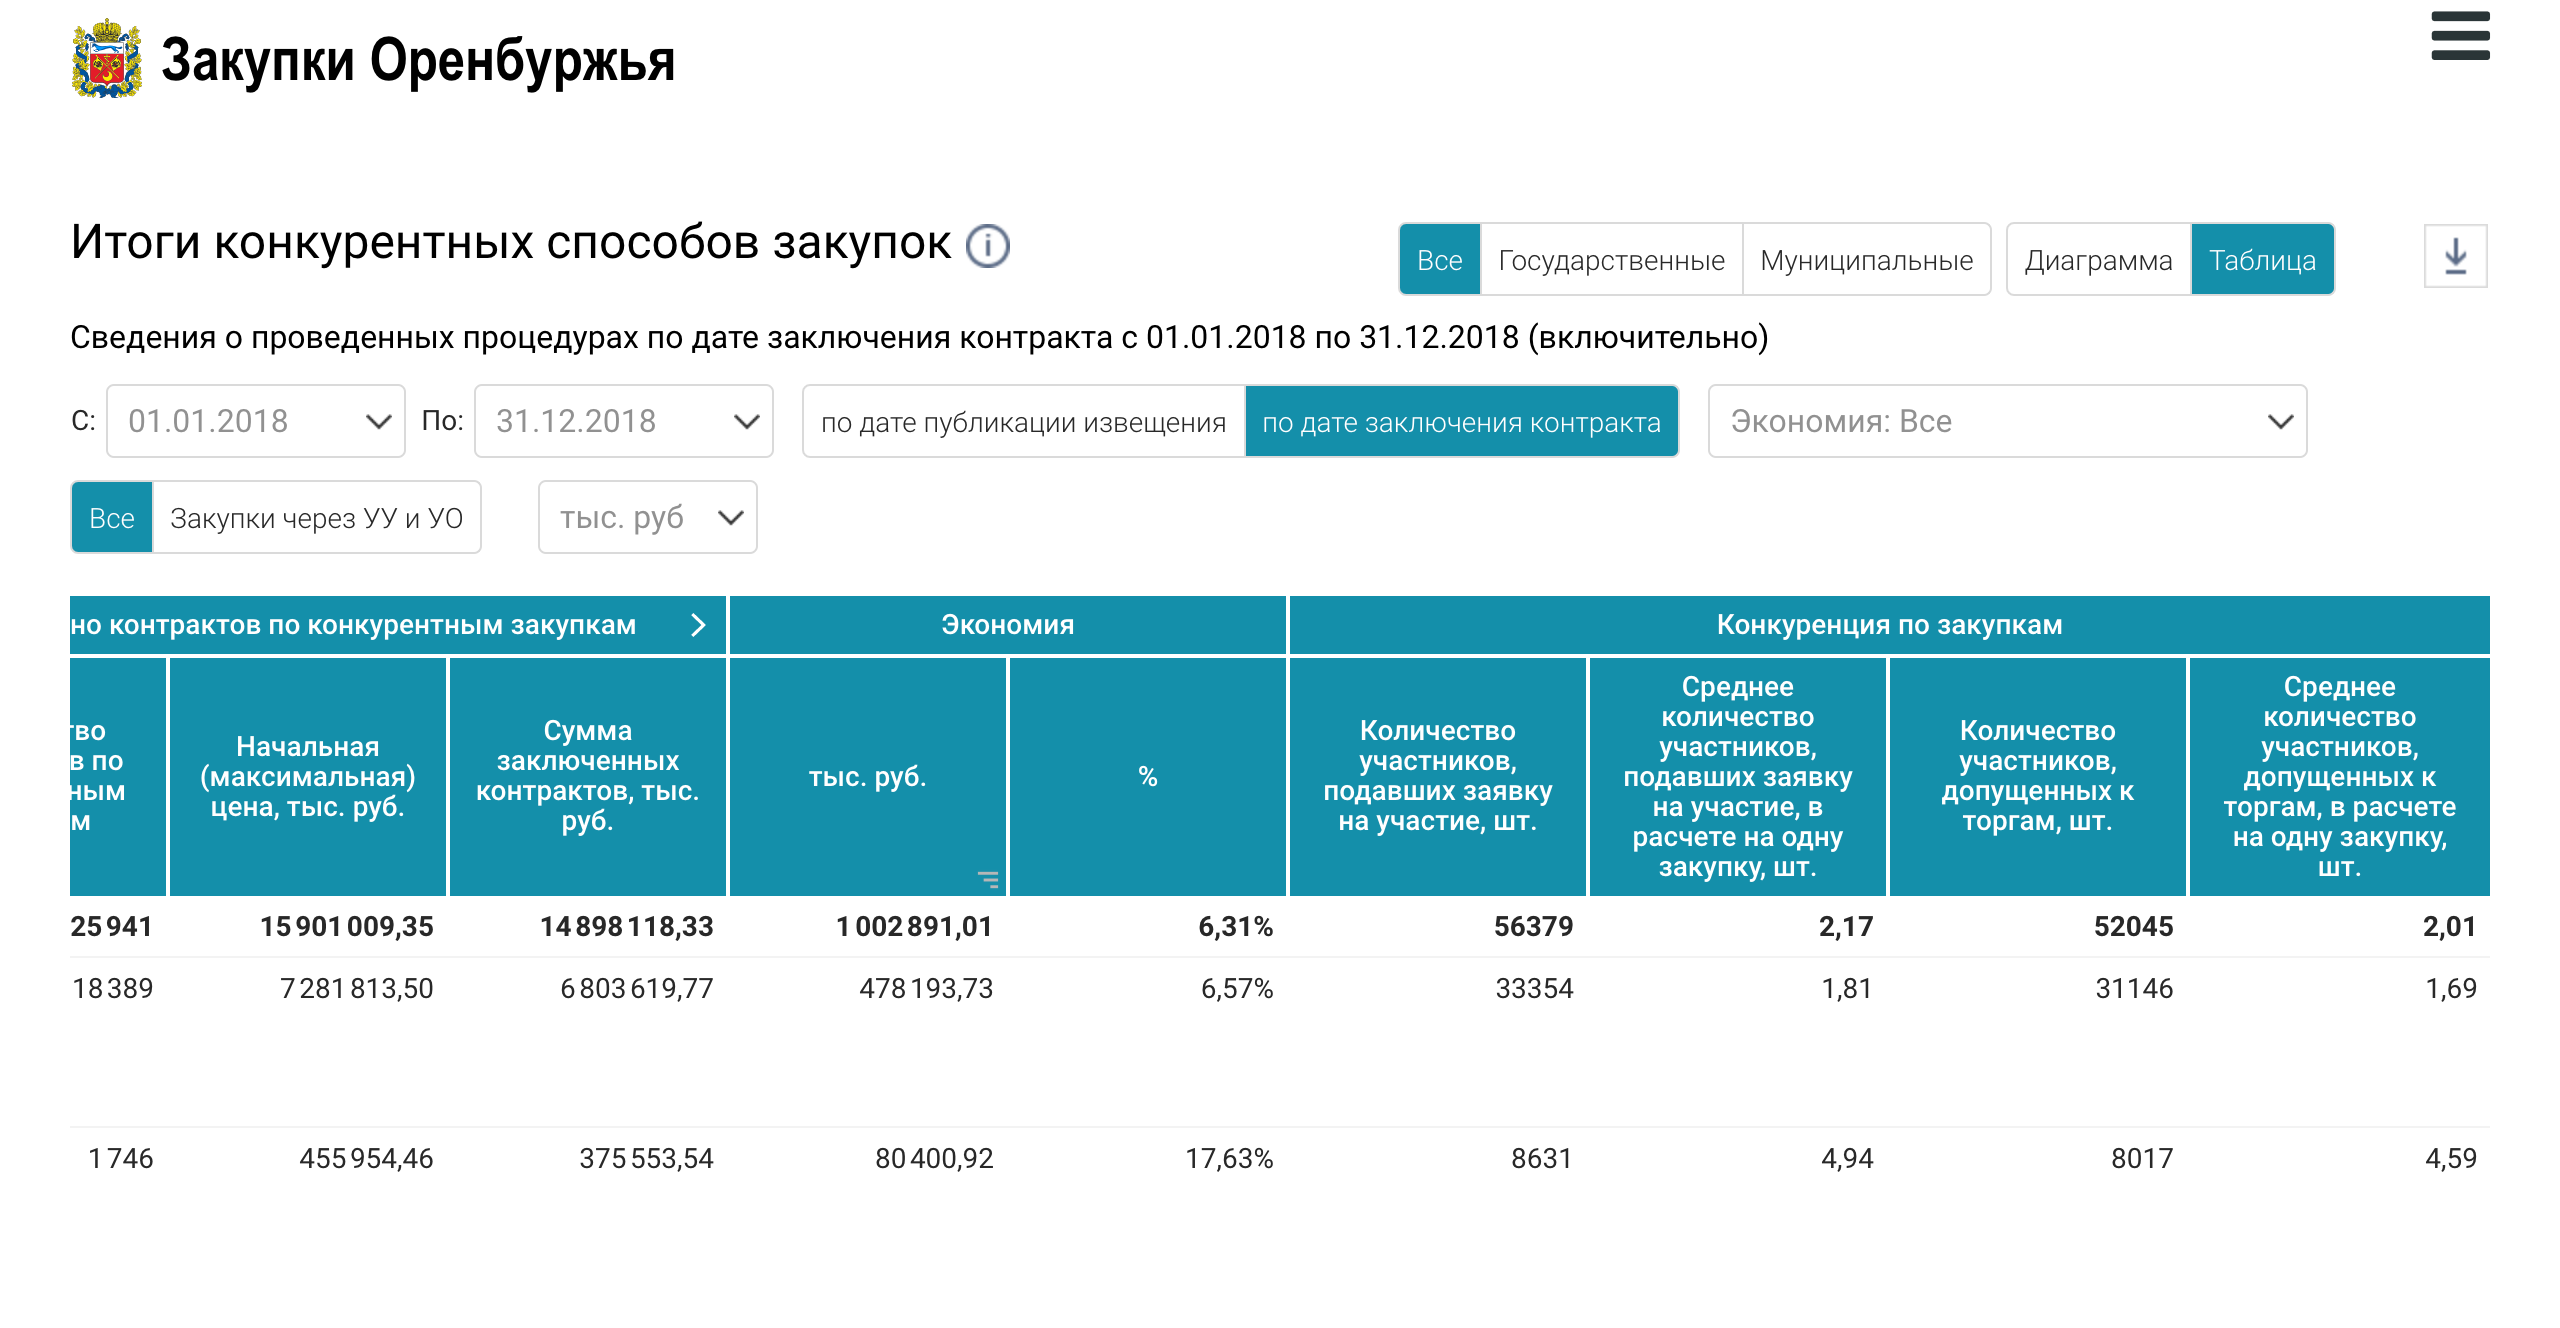The height and width of the screenshot is (1328, 2560).
Task: Open the end date 31.12.2018 dropdown
Action: coord(624,421)
